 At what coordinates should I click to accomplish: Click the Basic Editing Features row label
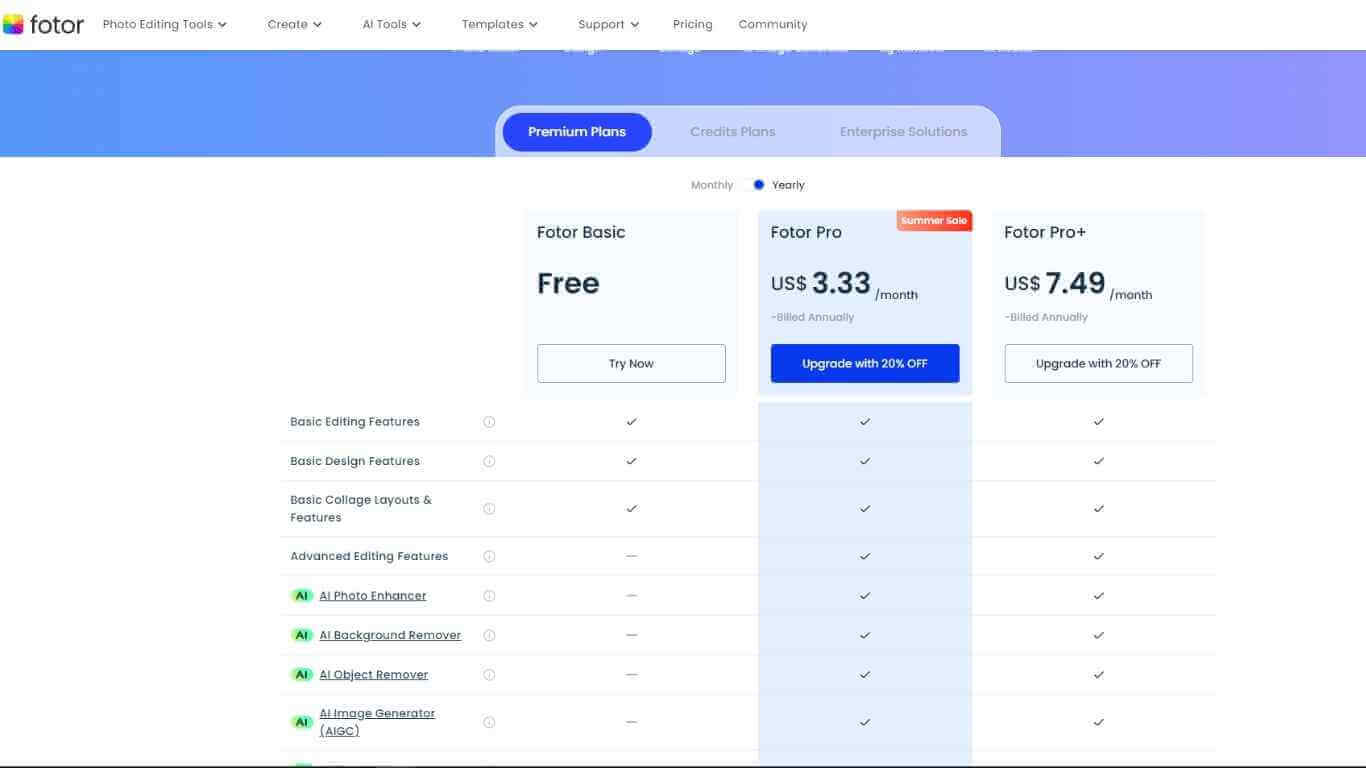(355, 422)
